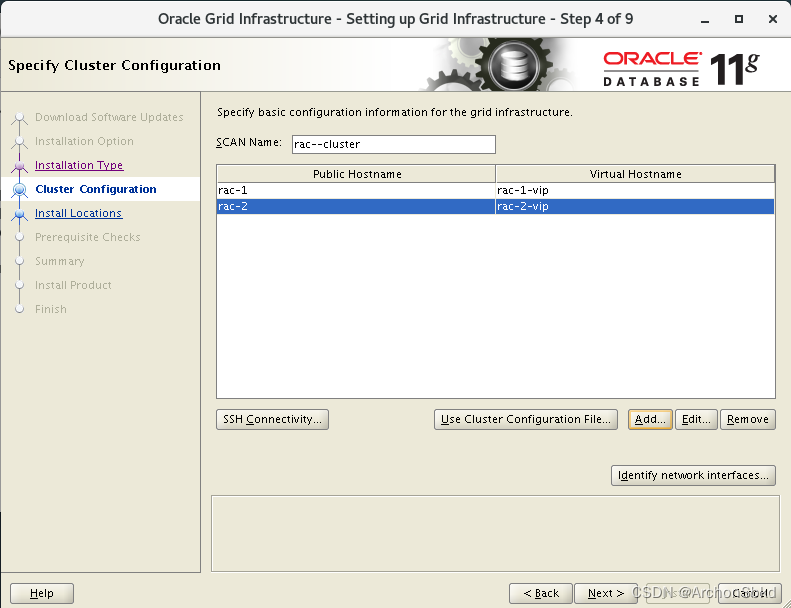Go Back to previous step
The height and width of the screenshot is (608, 791).
click(541, 593)
